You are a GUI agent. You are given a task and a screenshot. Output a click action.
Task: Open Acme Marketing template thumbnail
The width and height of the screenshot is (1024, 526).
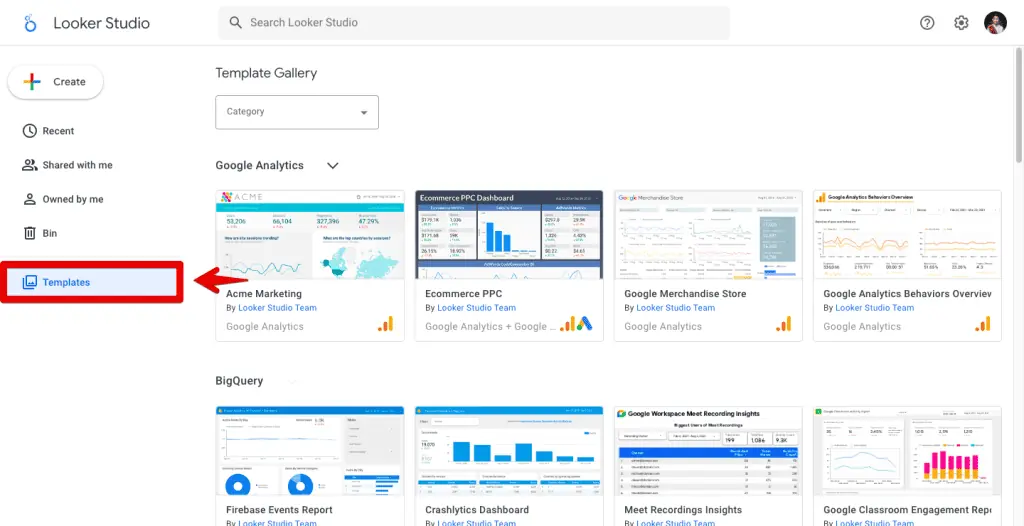pyautogui.click(x=310, y=235)
